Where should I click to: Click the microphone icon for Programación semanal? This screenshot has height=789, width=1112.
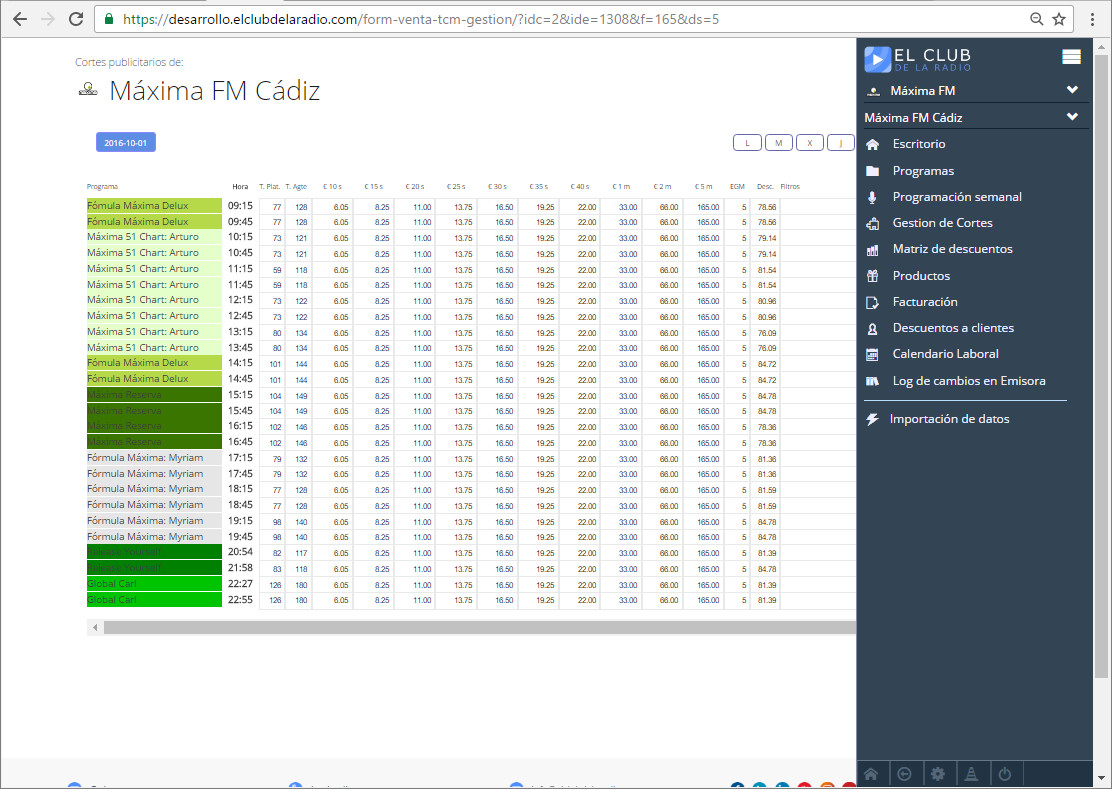click(x=872, y=197)
